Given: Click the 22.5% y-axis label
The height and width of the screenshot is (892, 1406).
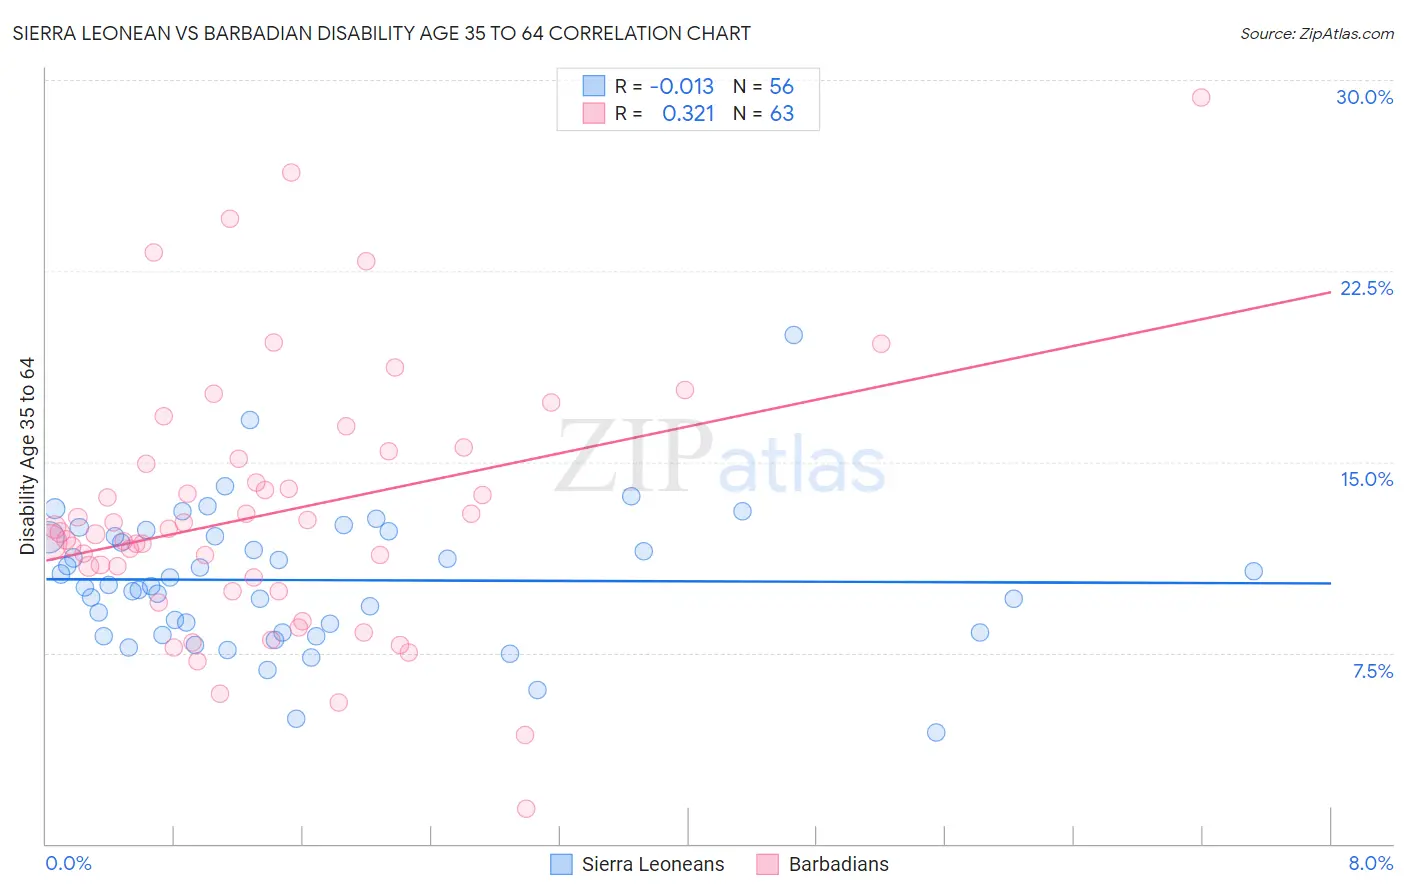Looking at the screenshot, I should (1366, 288).
